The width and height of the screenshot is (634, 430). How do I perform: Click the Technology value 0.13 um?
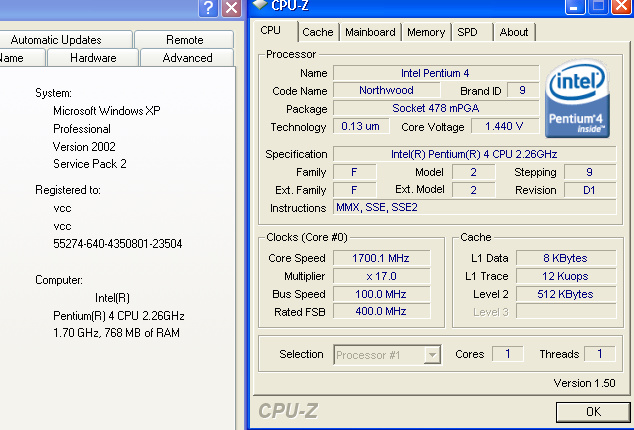(361, 126)
